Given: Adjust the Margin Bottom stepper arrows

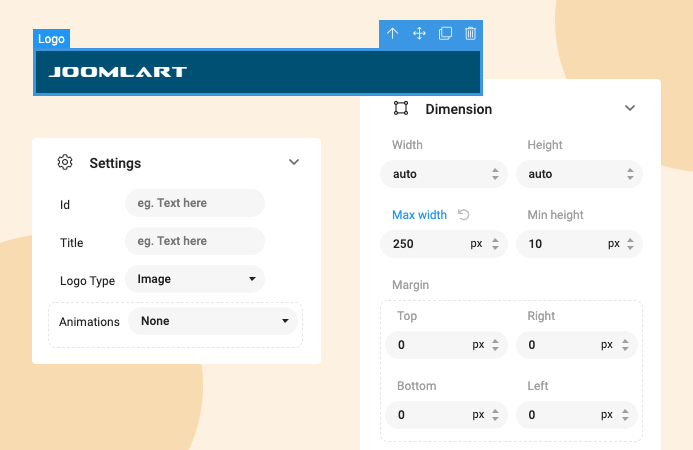Looking at the screenshot, I should tap(495, 415).
